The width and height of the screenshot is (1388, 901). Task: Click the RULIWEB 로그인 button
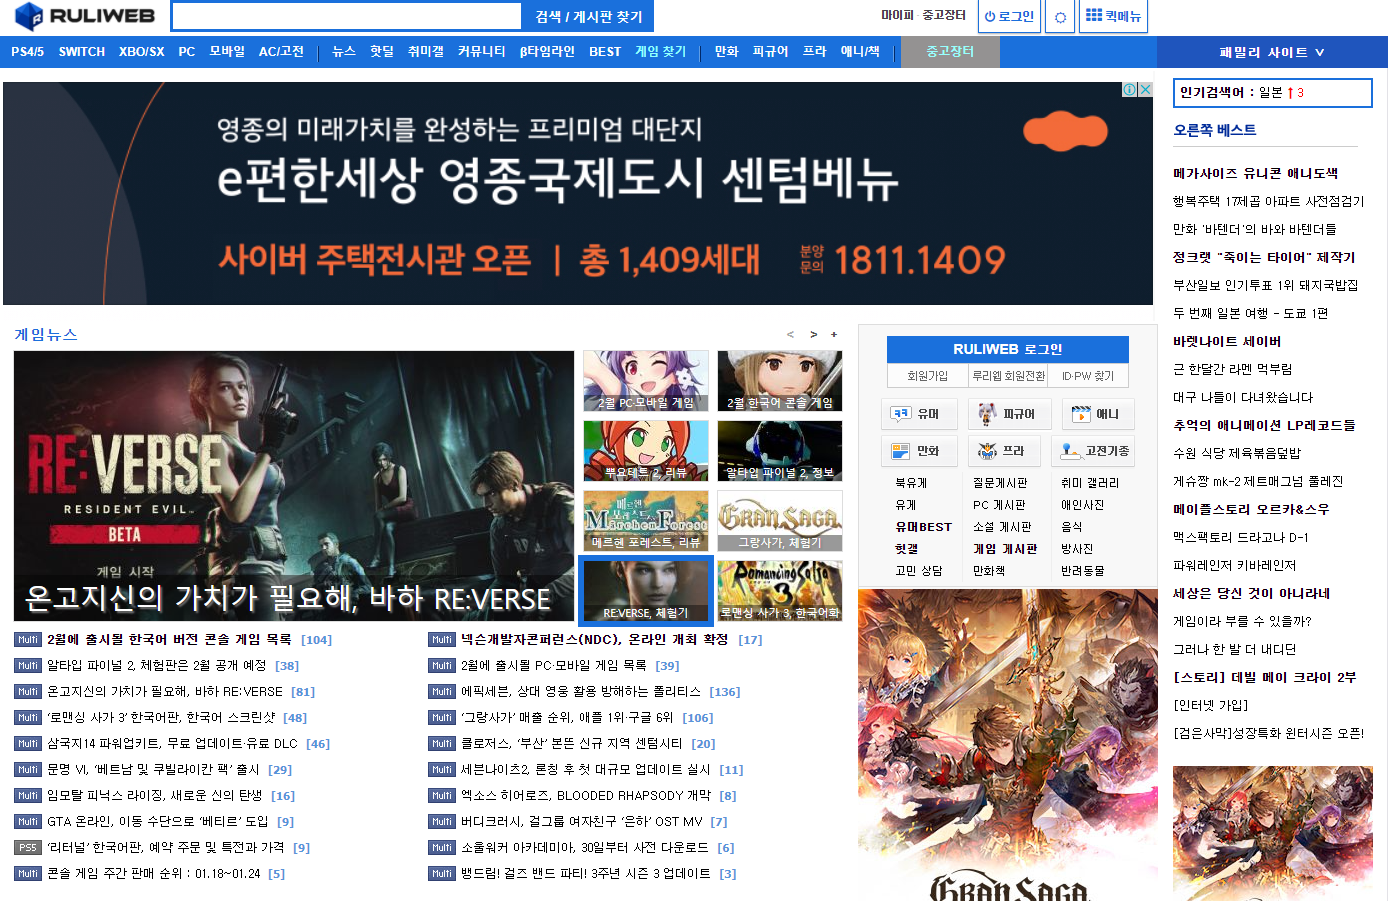pyautogui.click(x=1008, y=349)
